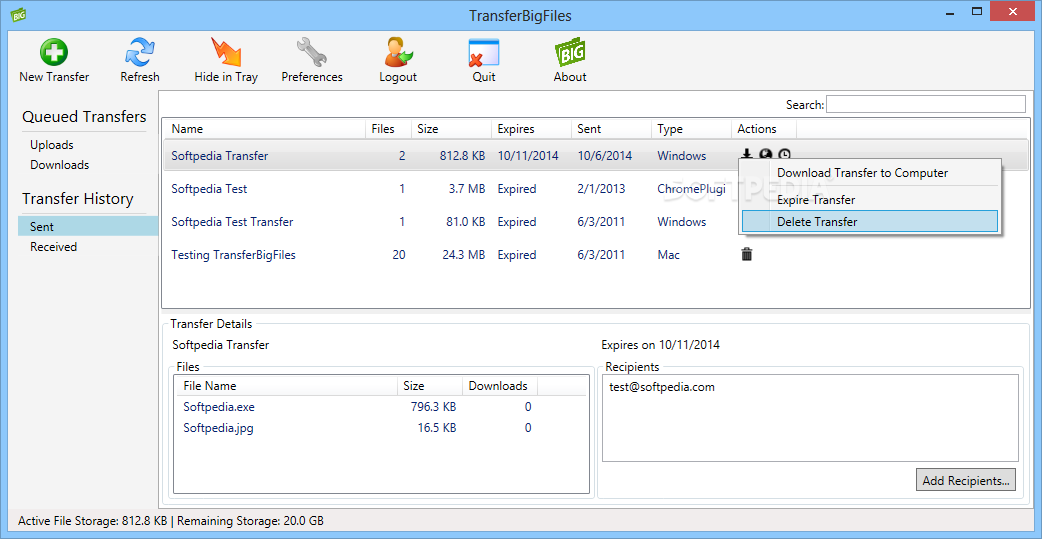This screenshot has height=539, width=1042.
Task: Click the 3.7 MB size cell
Action: 466,189
